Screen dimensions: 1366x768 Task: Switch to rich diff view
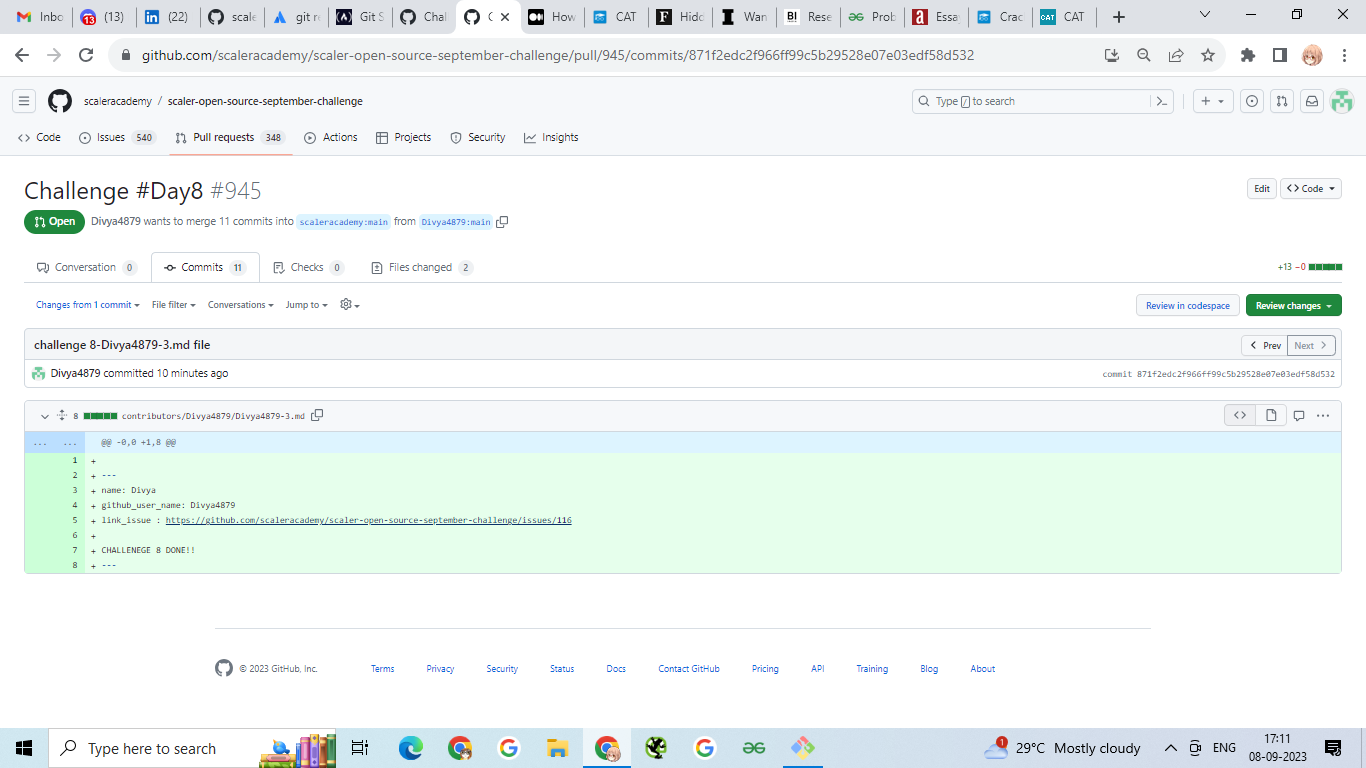[x=1270, y=414]
